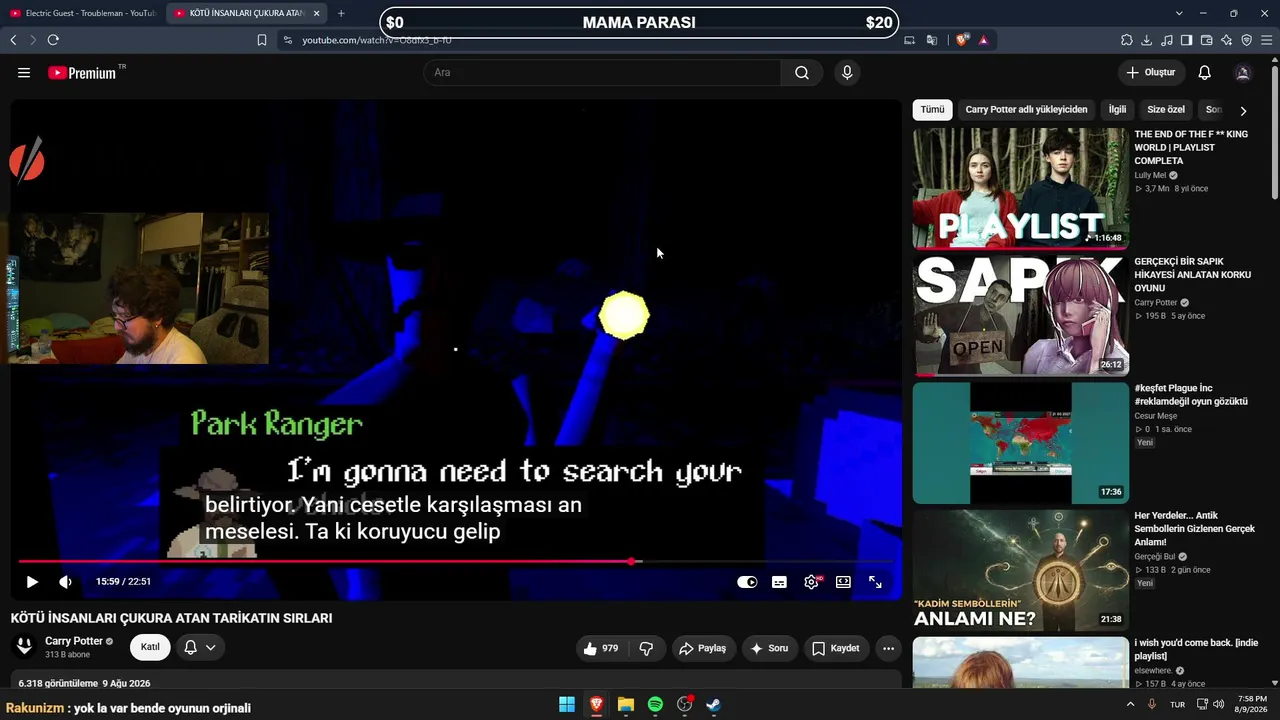Open the media playlist music-note icon
1280x720 pixels.
pos(1167,40)
